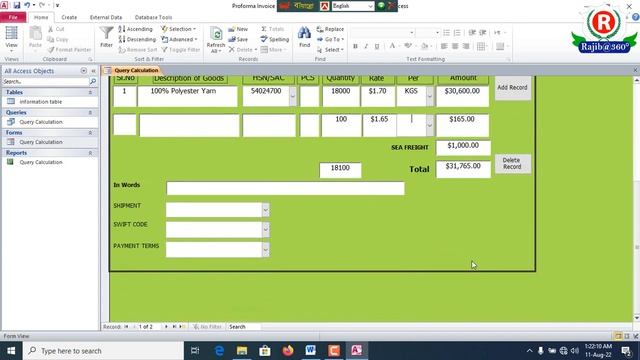Open Advanced filter options dropdown
Image resolution: width=640 pixels, height=360 pixels.
[x=179, y=39]
